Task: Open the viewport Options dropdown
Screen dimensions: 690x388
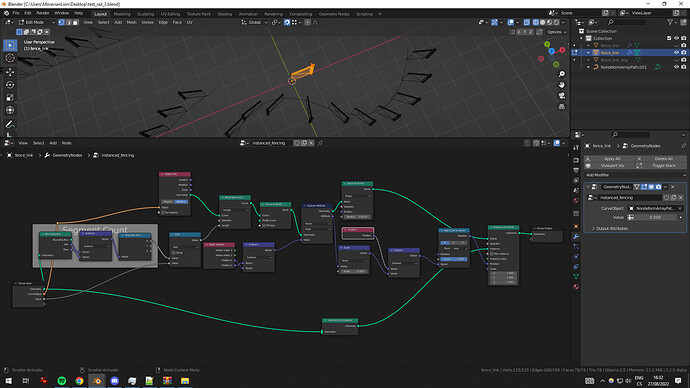Action: [556, 32]
